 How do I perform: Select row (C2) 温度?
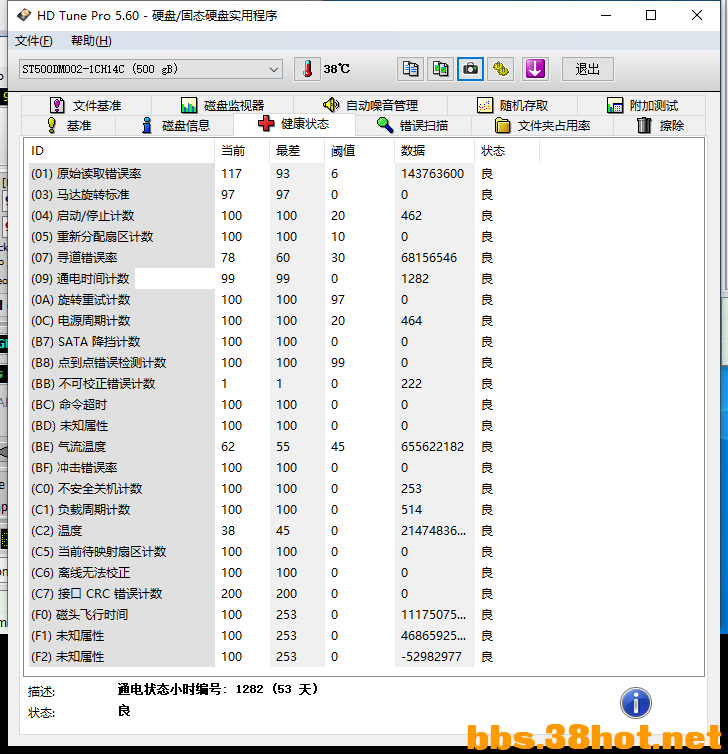pyautogui.click(x=284, y=531)
